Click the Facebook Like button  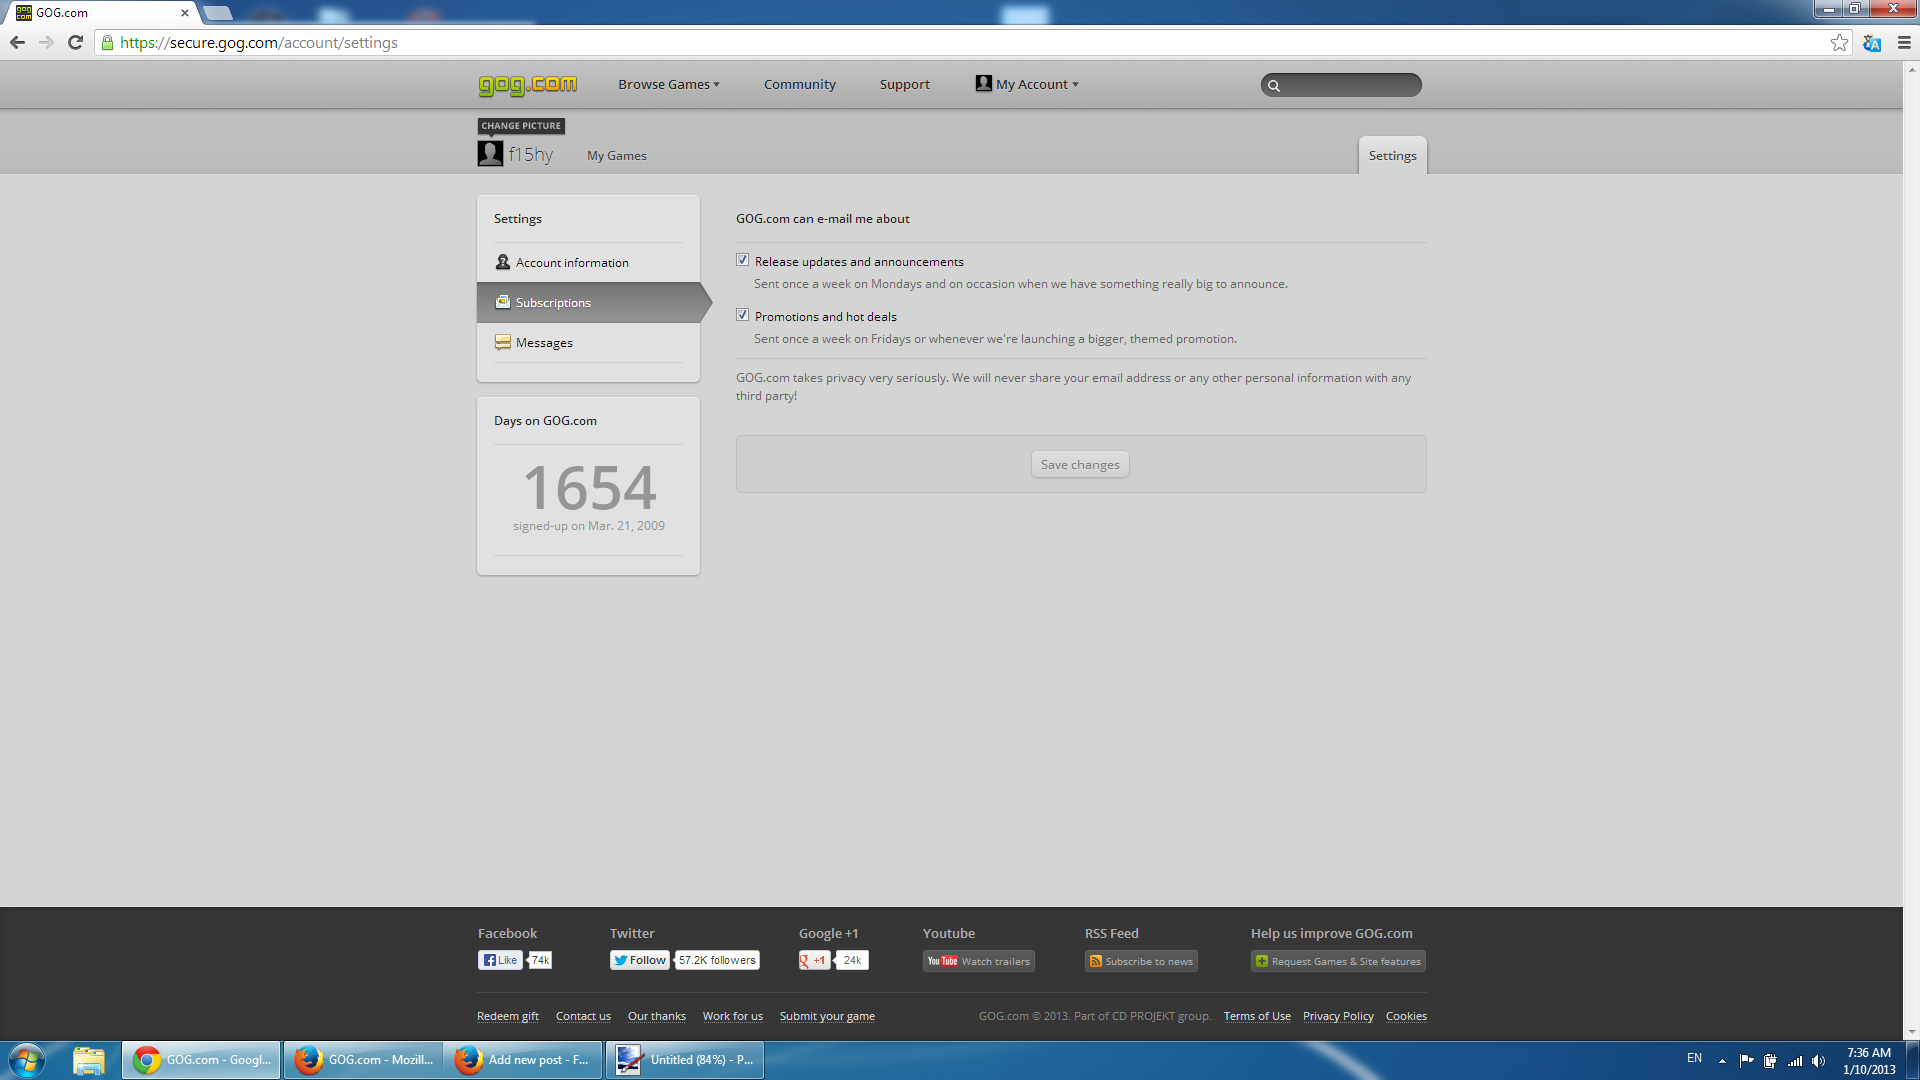pos(500,960)
